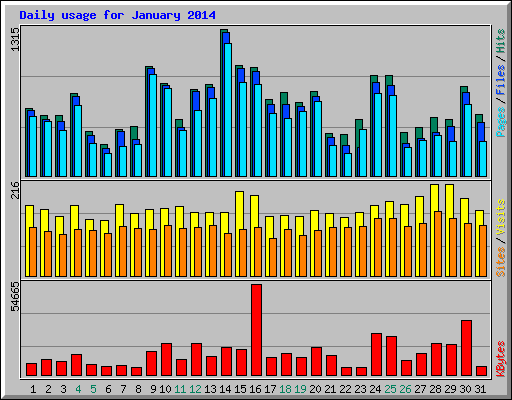
Task: Click the day 30 label on the x-axis
Action: coord(465,389)
